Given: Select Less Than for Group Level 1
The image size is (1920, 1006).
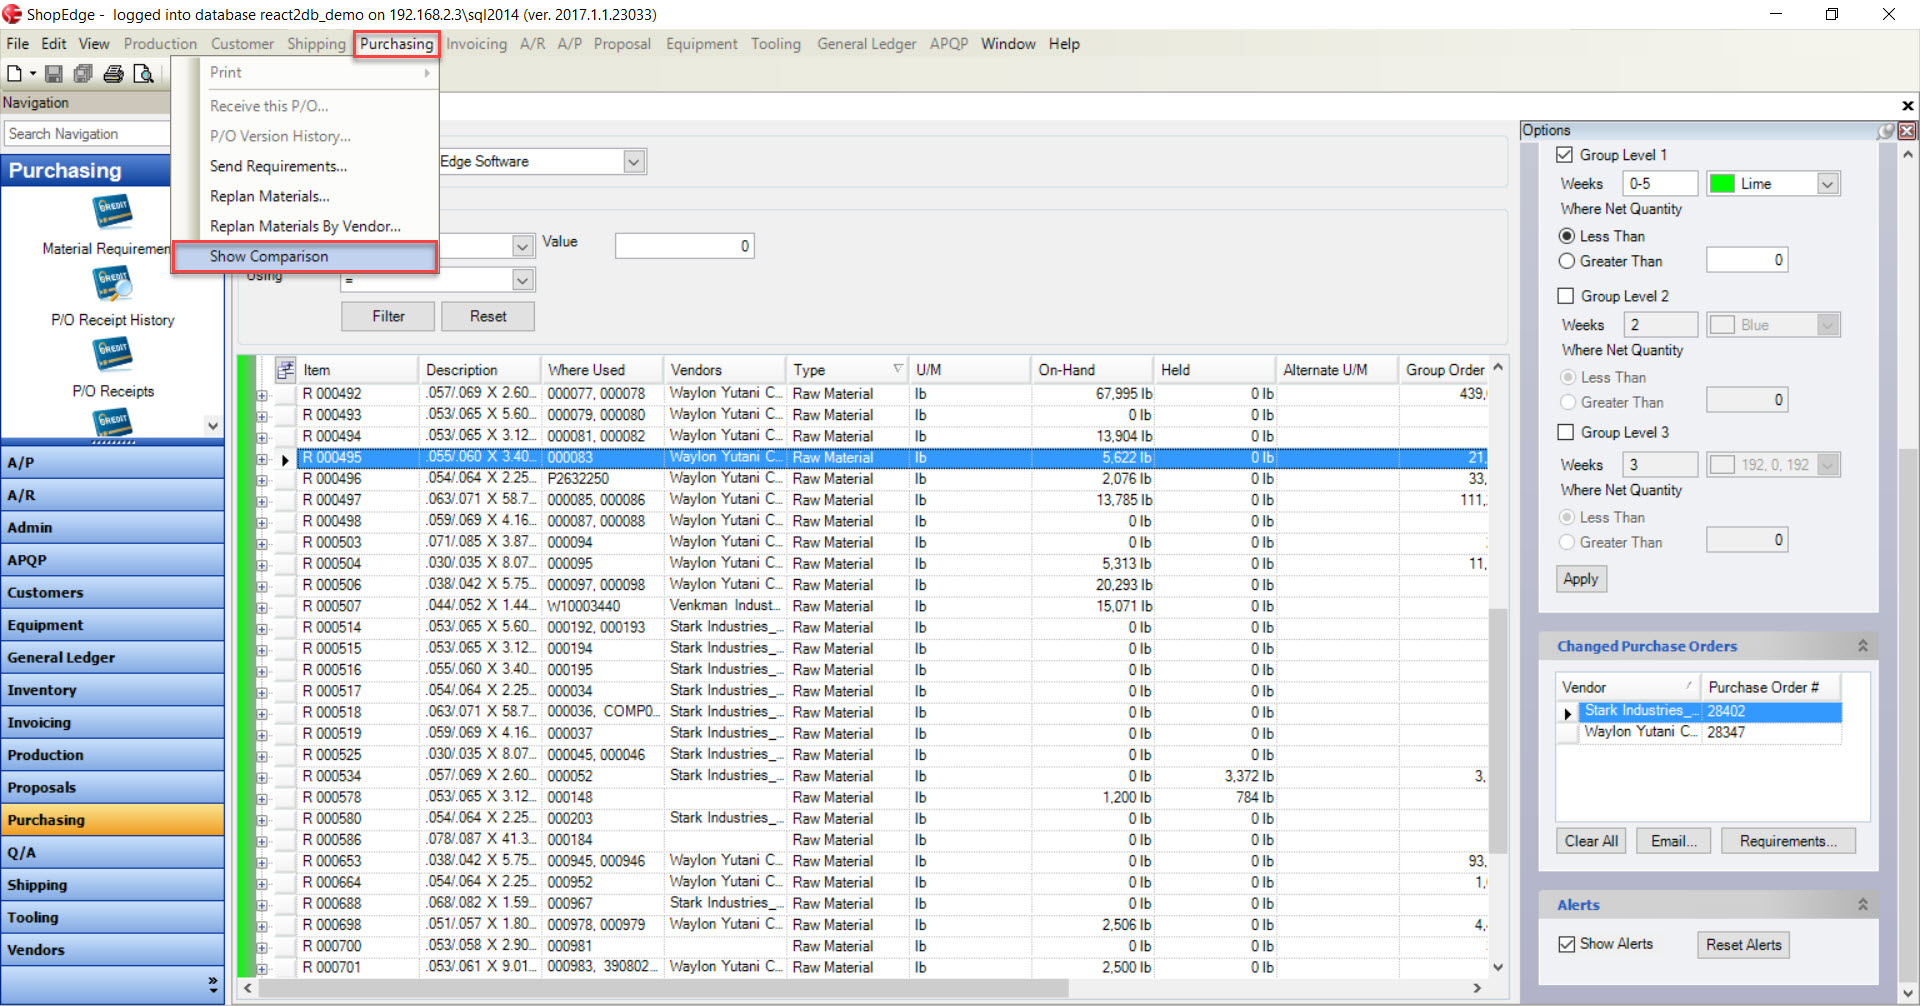Looking at the screenshot, I should [x=1567, y=236].
